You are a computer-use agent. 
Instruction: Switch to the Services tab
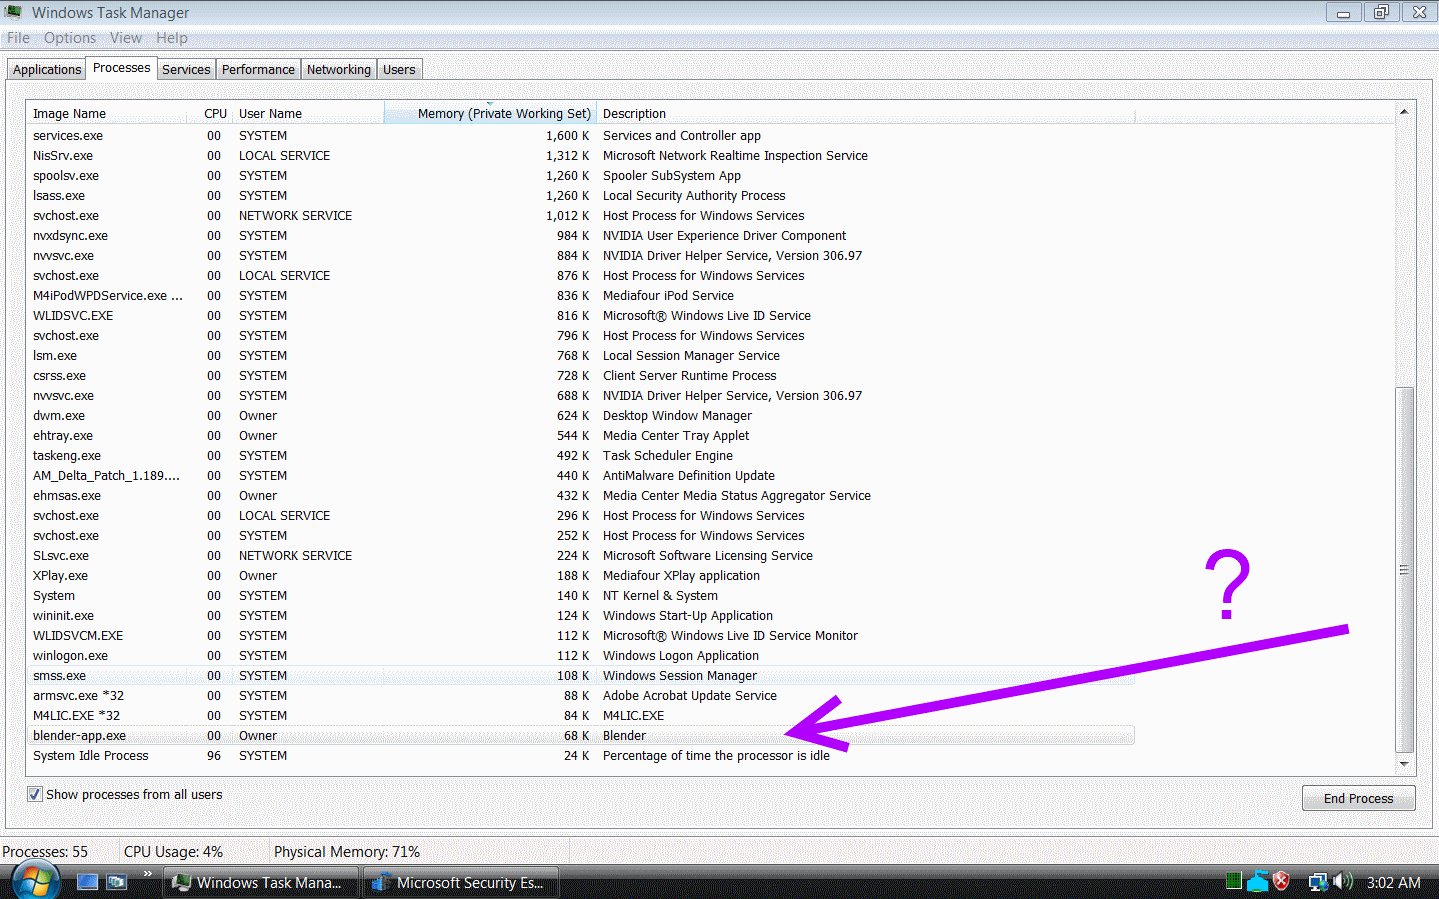(x=186, y=69)
